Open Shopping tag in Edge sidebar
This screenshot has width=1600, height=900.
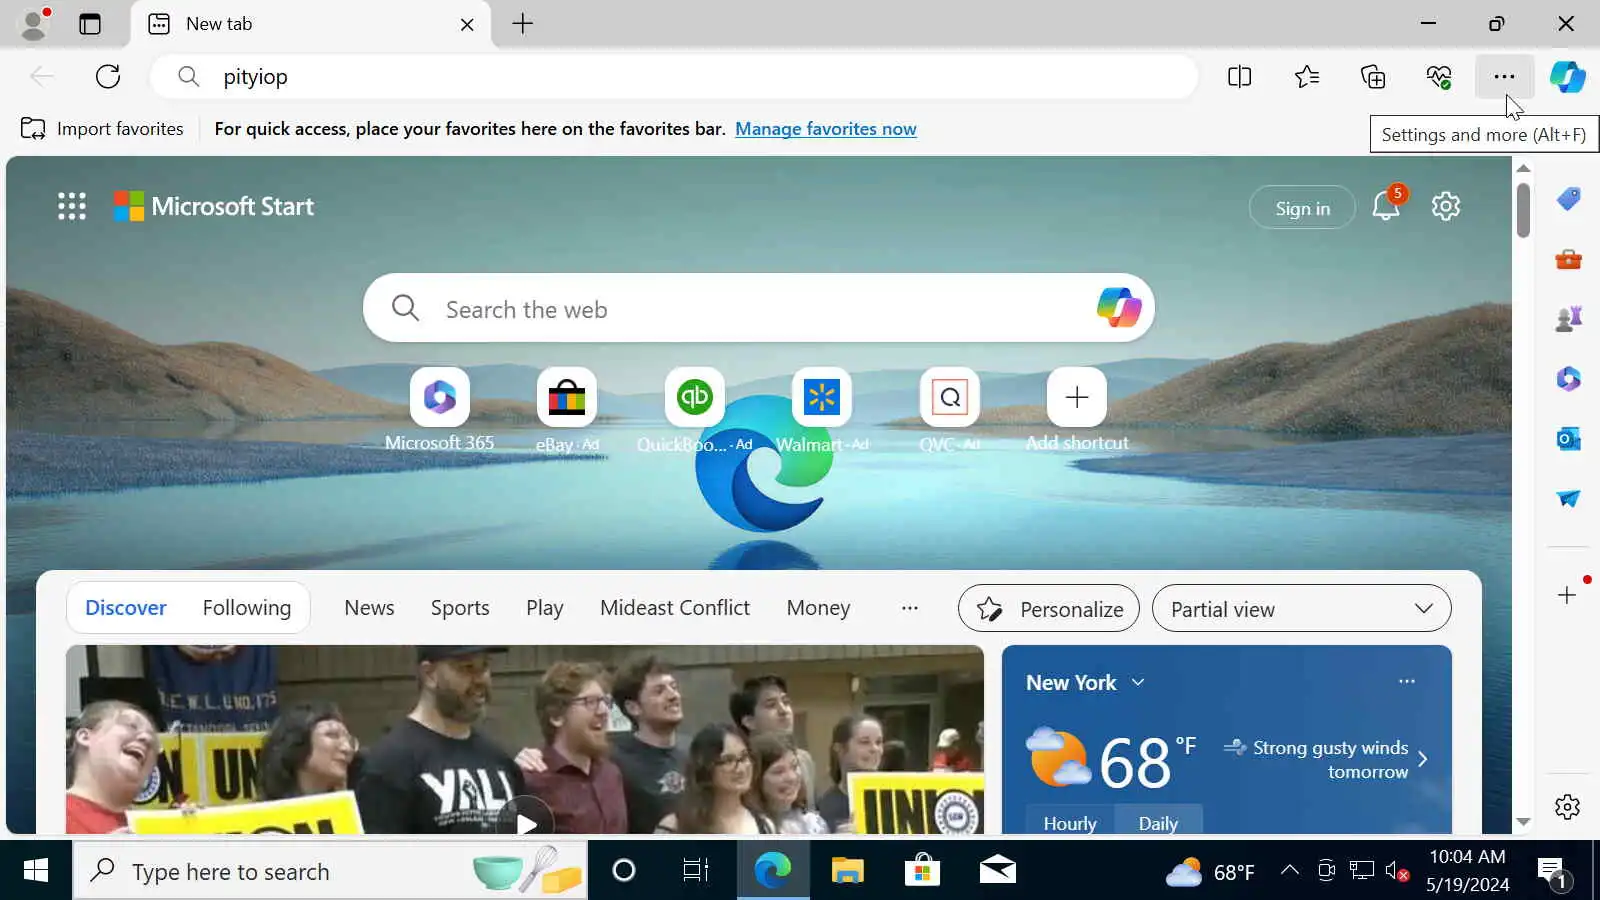click(1568, 199)
